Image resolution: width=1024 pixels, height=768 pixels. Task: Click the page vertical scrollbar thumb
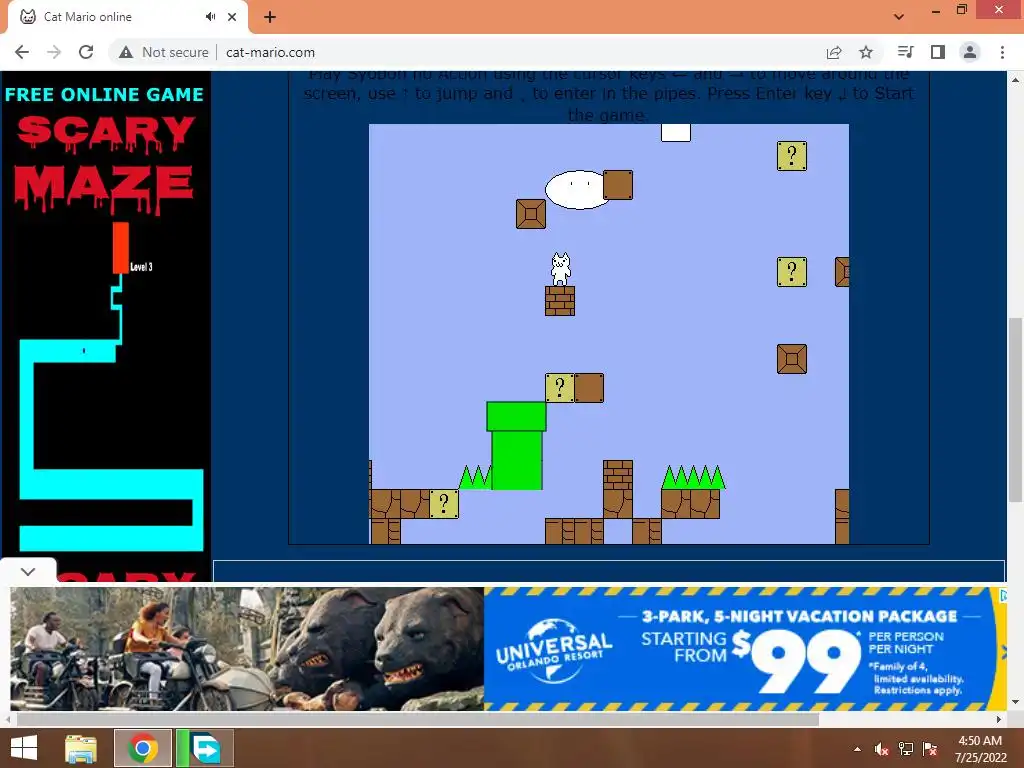tap(1015, 409)
